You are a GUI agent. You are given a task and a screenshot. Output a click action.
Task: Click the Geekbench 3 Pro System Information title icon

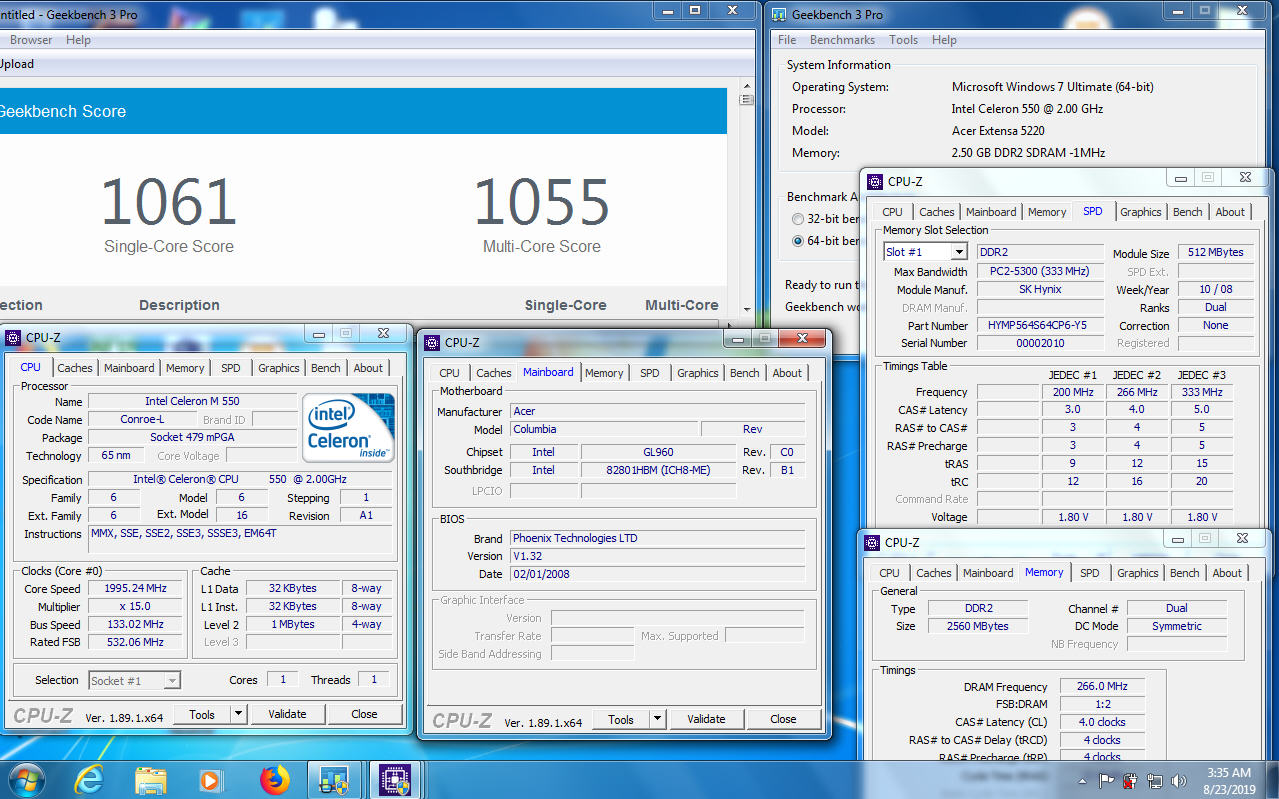pyautogui.click(x=779, y=14)
